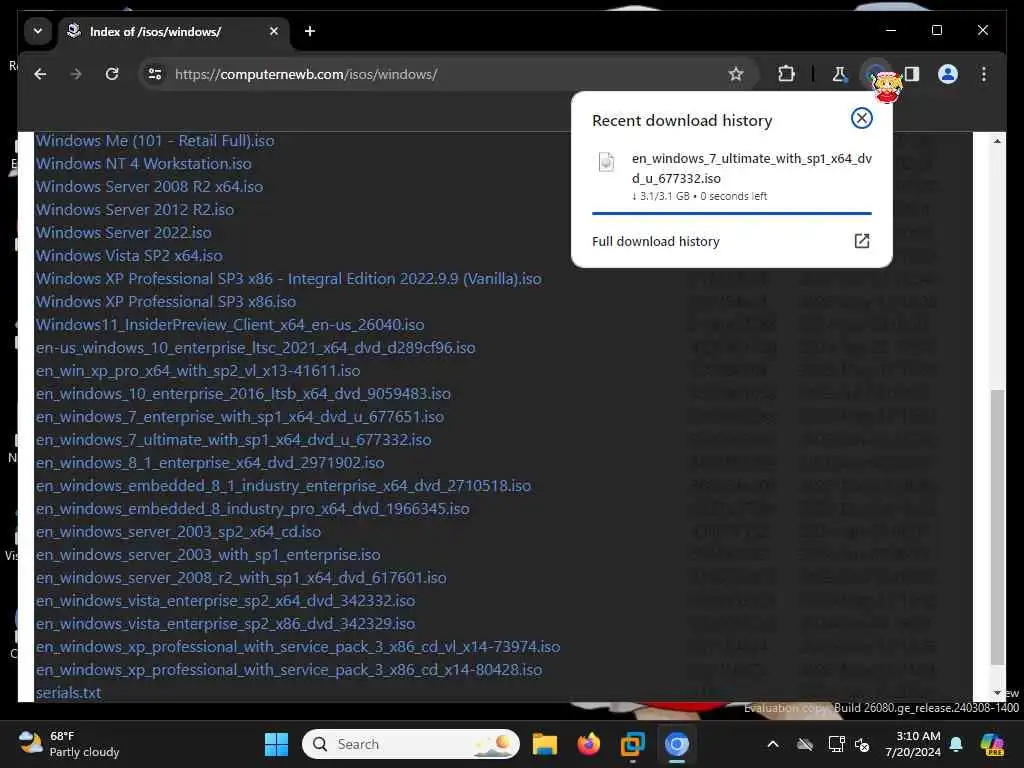Click the scrollbar down arrow

pyautogui.click(x=997, y=692)
